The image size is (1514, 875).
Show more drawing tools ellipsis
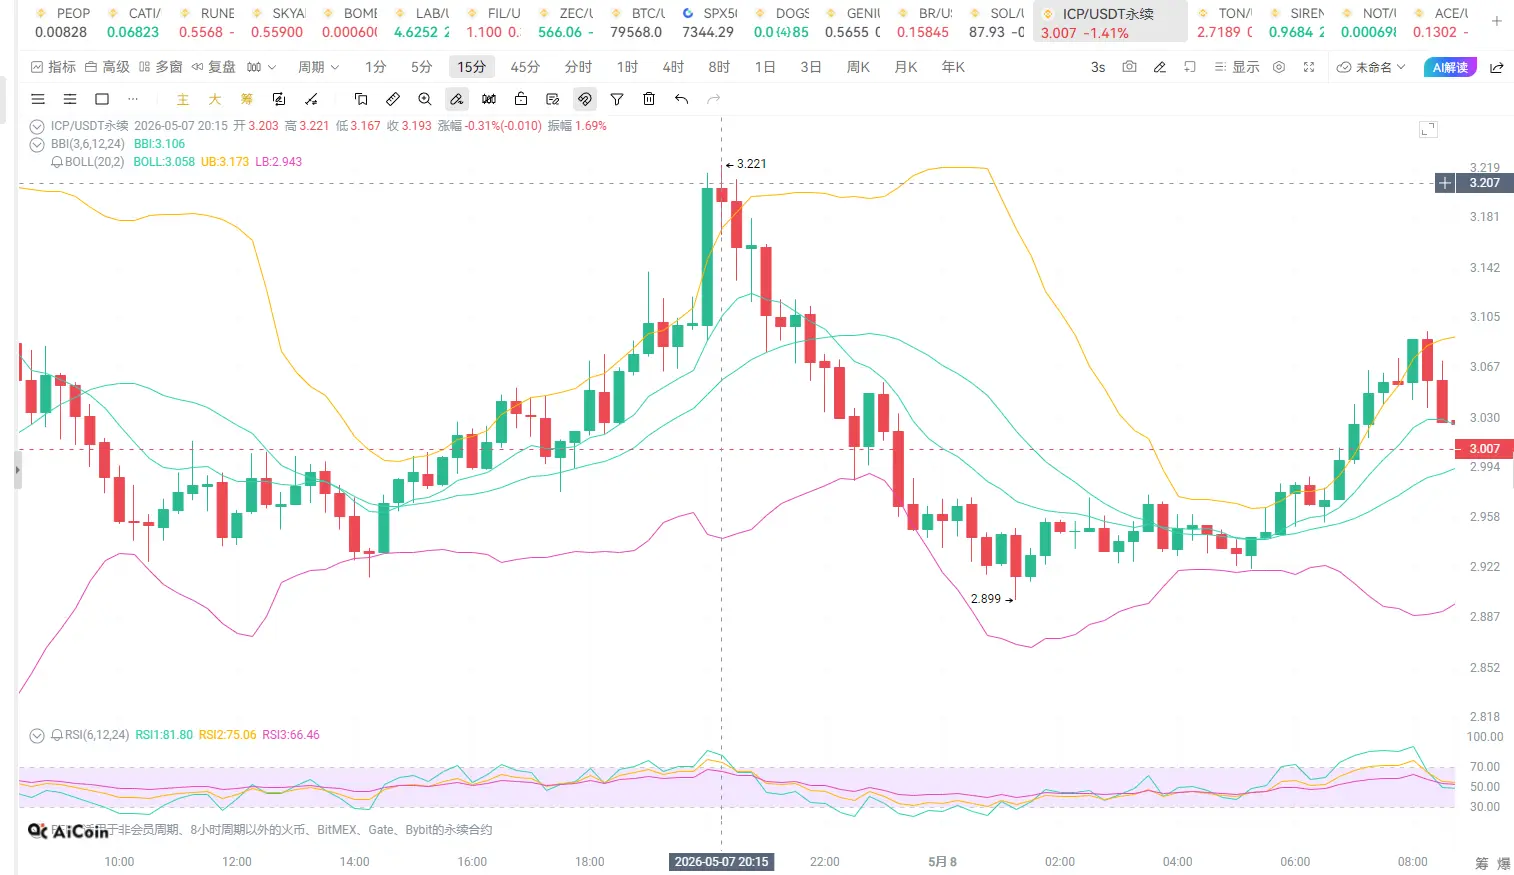[x=133, y=99]
